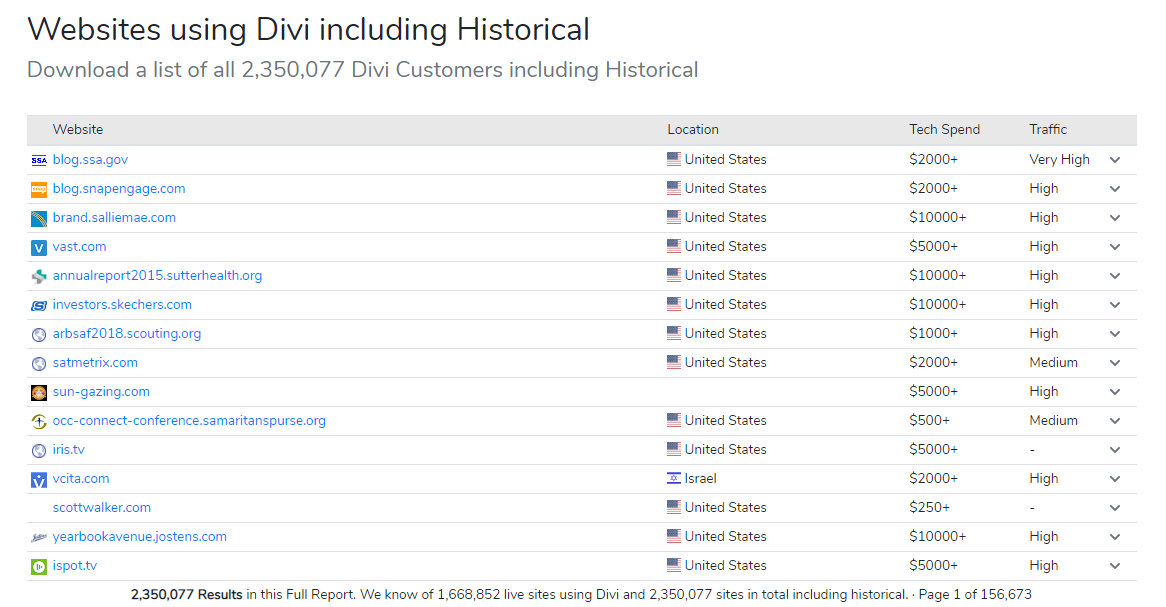Image resolution: width=1166 pixels, height=607 pixels.
Task: Expand the iris.tv row details
Action: [x=1115, y=450]
